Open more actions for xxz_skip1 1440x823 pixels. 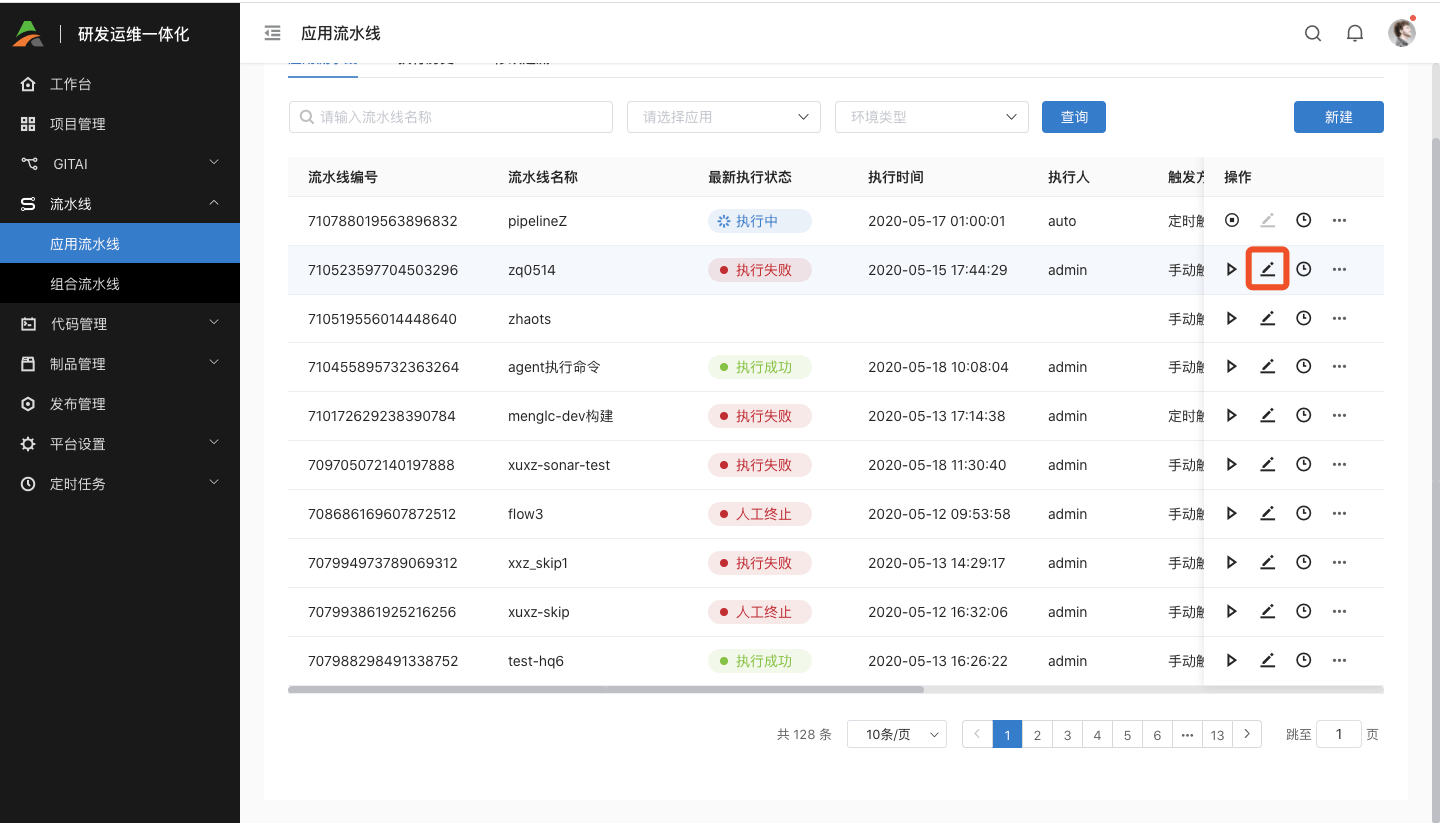1340,562
